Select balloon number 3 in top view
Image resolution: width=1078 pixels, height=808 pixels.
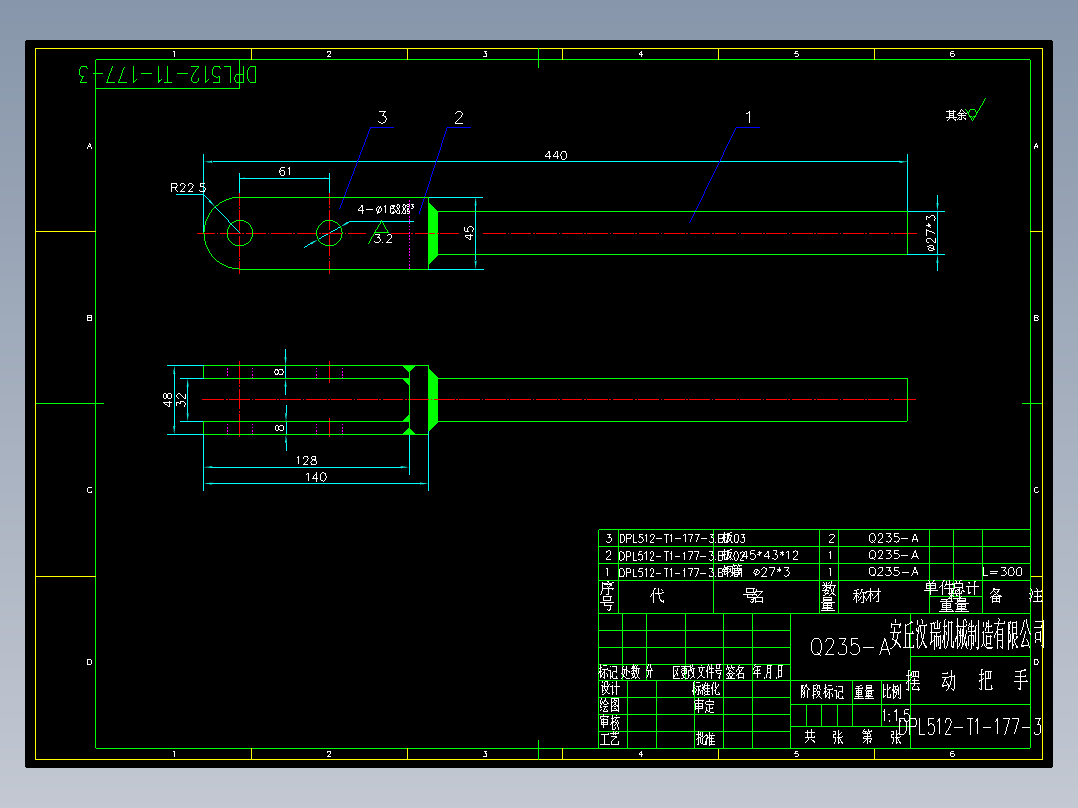[382, 118]
